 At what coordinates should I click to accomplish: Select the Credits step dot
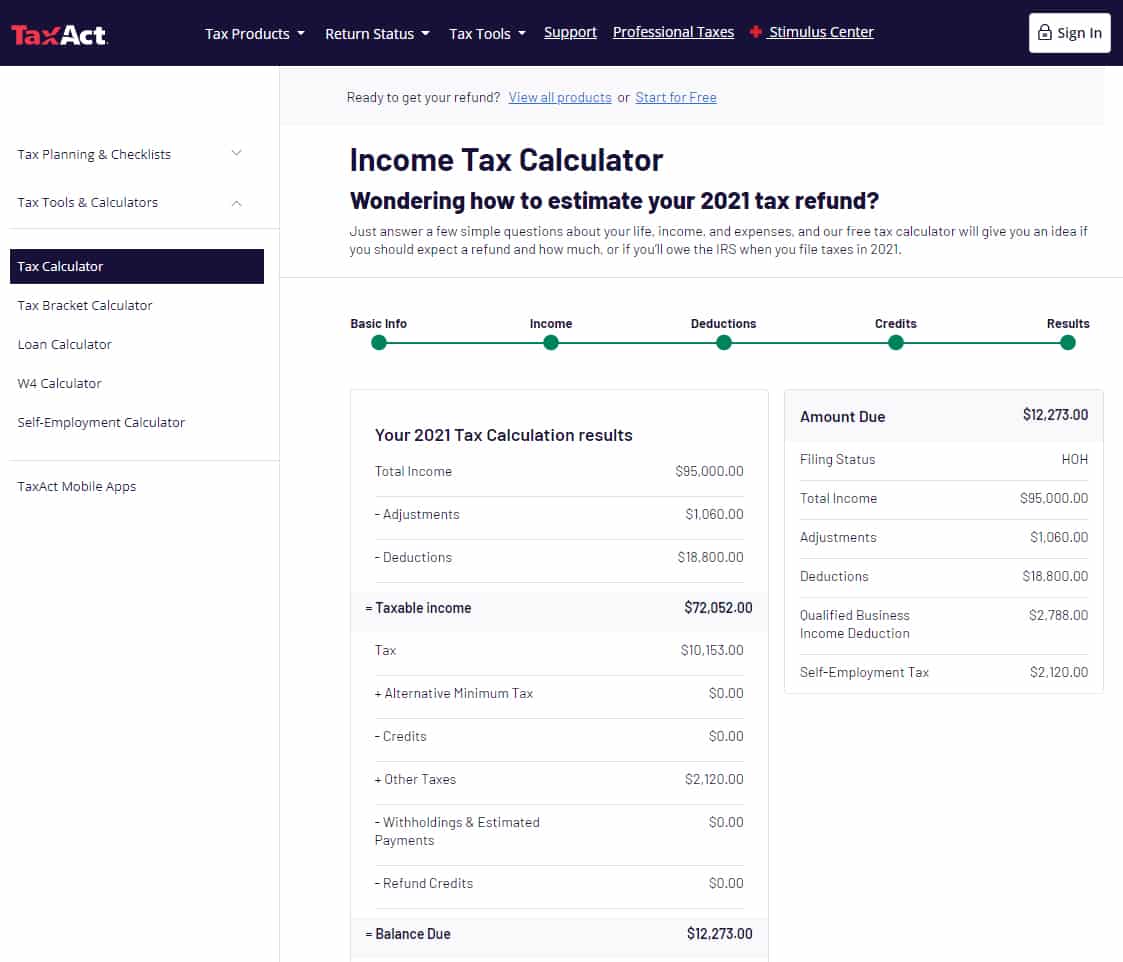click(x=895, y=342)
